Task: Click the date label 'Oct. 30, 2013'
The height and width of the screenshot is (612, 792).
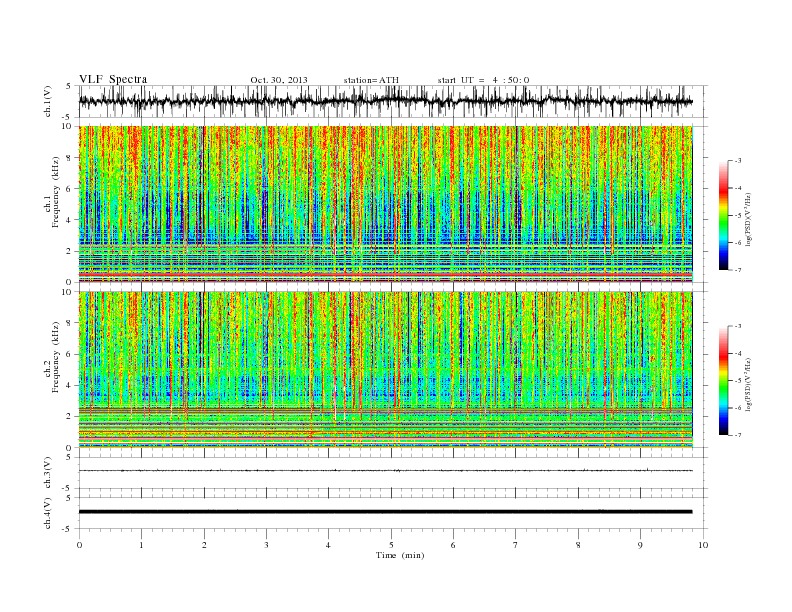Action: (279, 80)
